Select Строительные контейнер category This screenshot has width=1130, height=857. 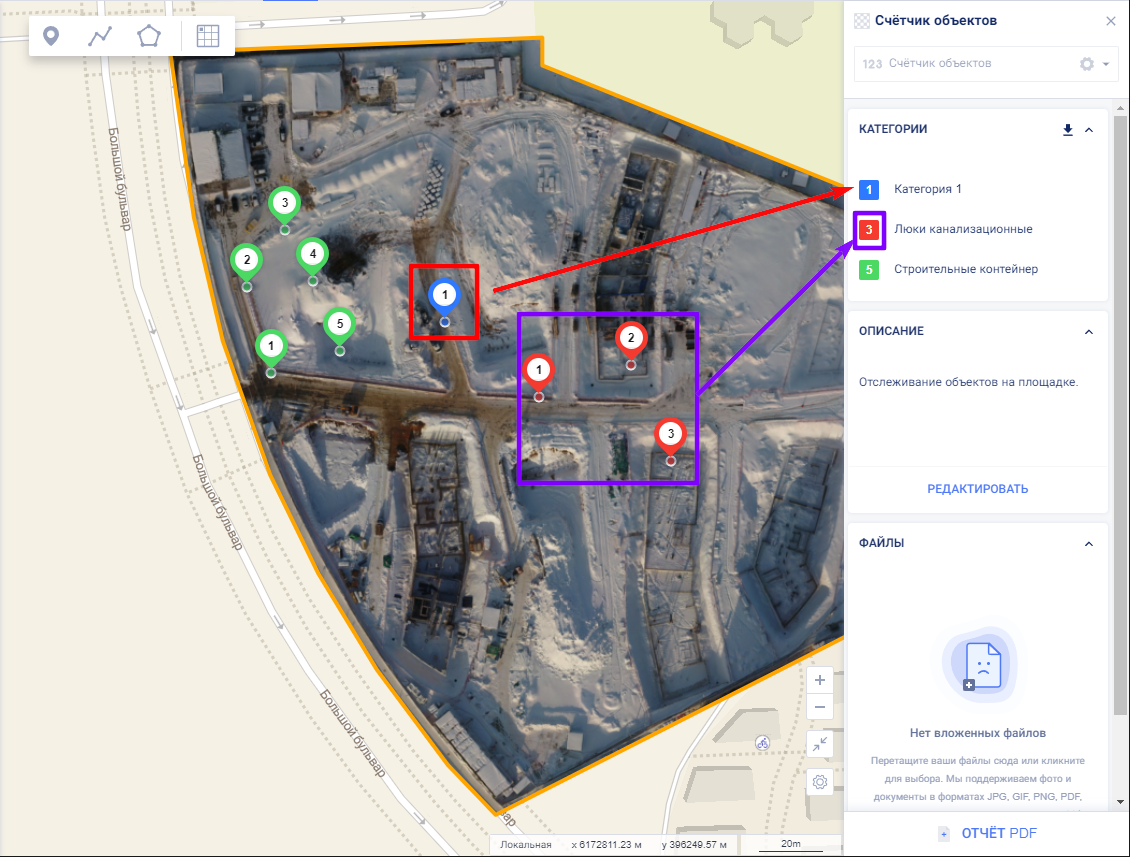pyautogui.click(x=965, y=269)
